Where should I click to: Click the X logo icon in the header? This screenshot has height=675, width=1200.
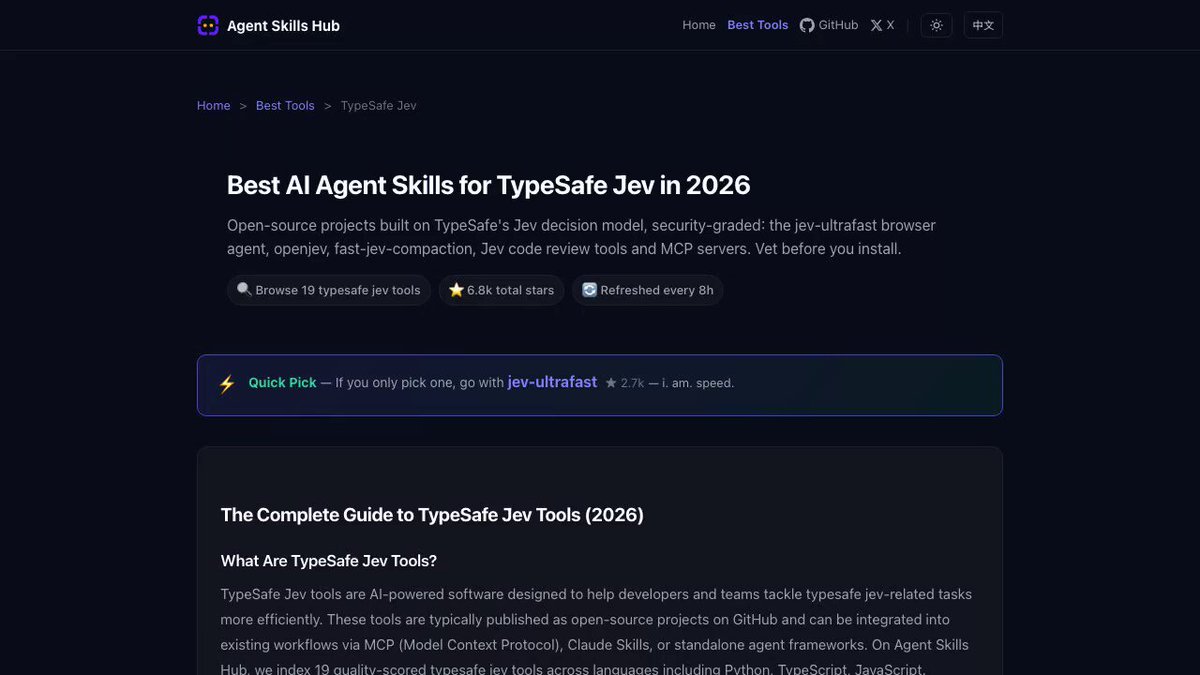pyautogui.click(x=876, y=25)
